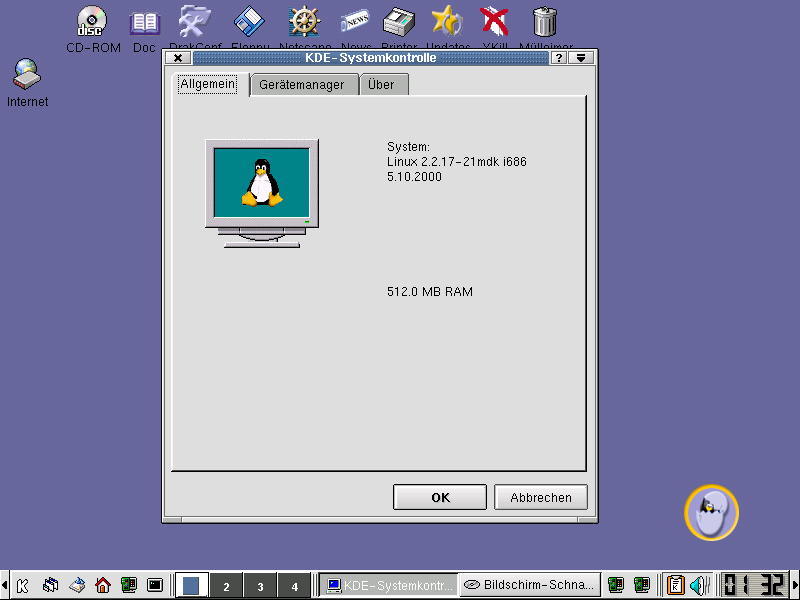This screenshot has height=600, width=800.
Task: Switch to virtual desktop 2
Action: (227, 586)
